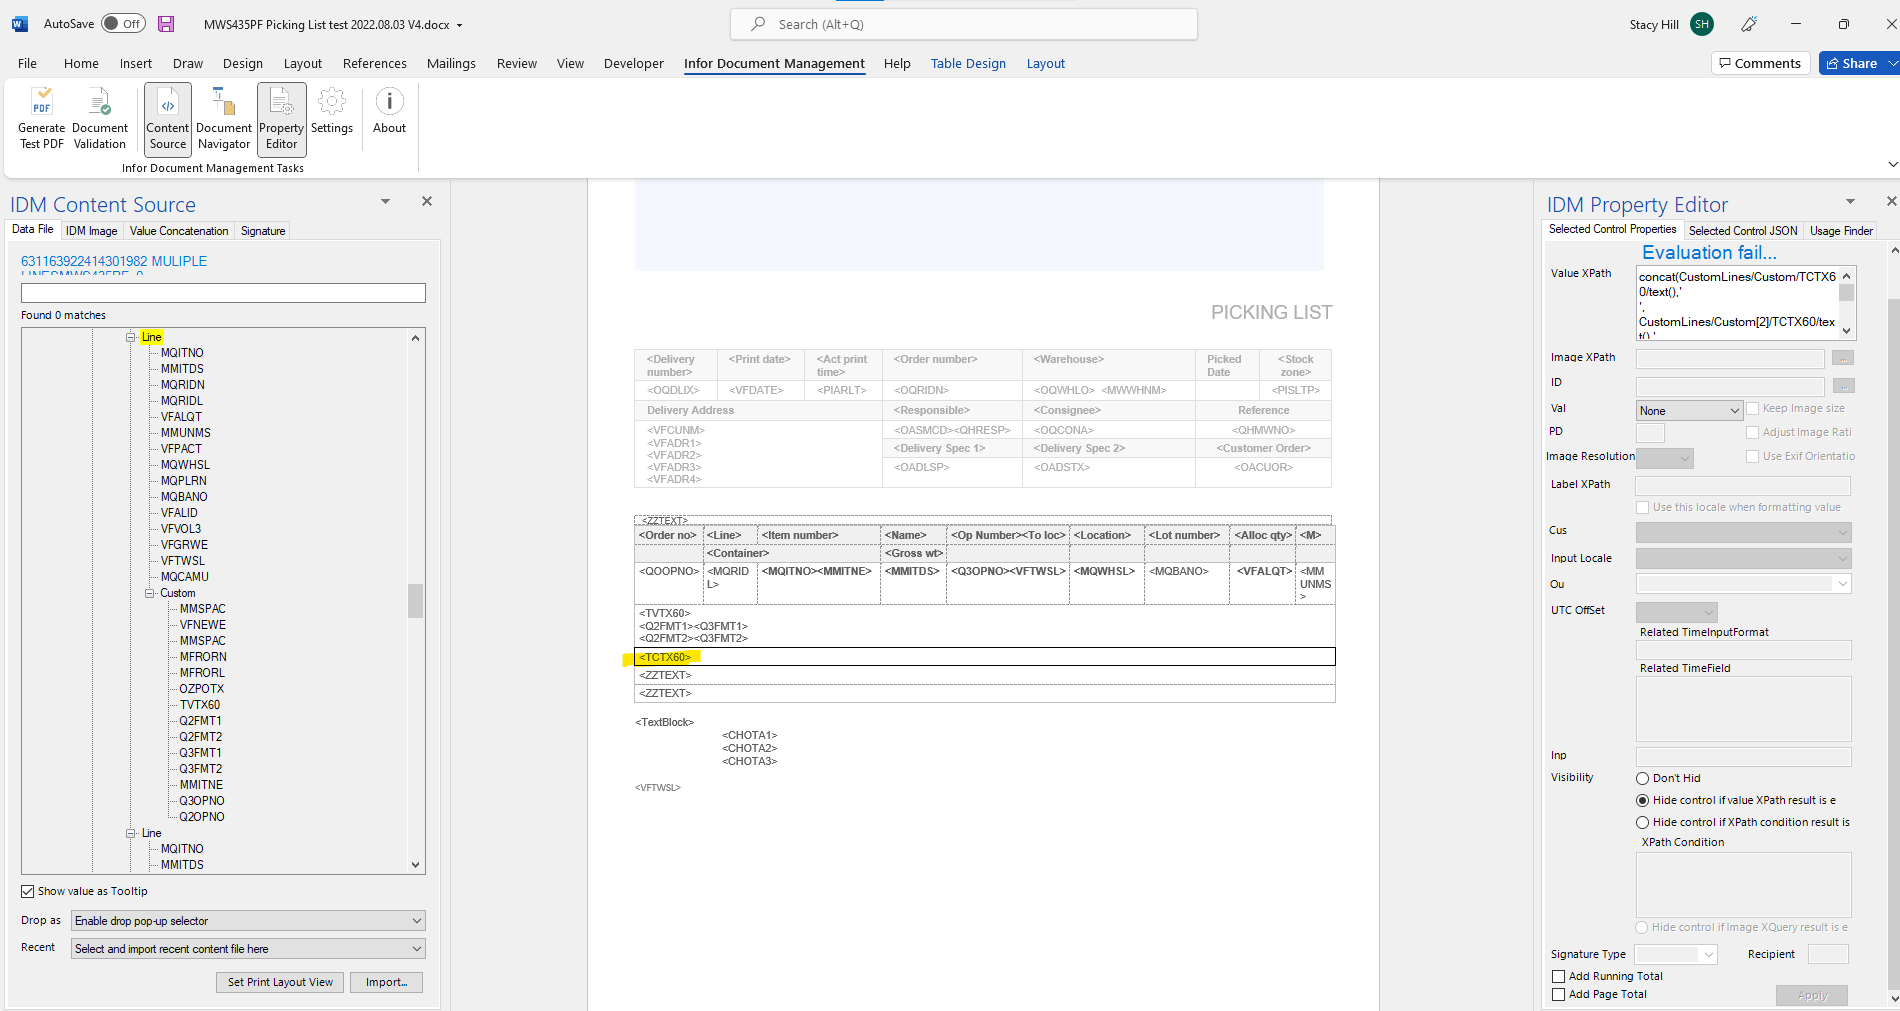Click the pen/coming soon icon in title bar
Screen dimensions: 1900x1011
click(x=1749, y=24)
